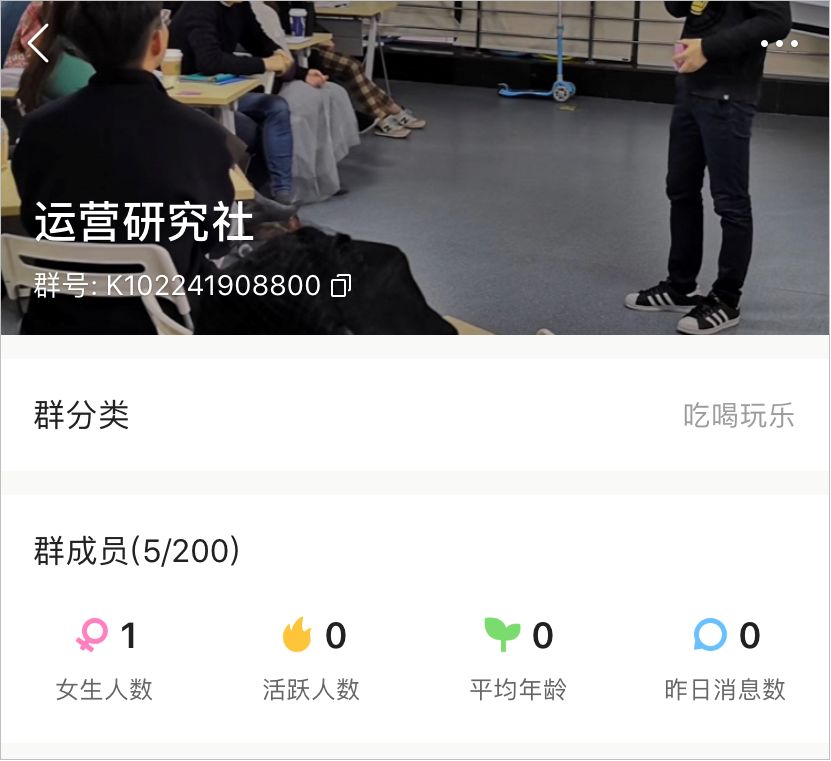Screen dimensions: 831x761
Task: Open the three-dot more options menu
Action: 779,43
